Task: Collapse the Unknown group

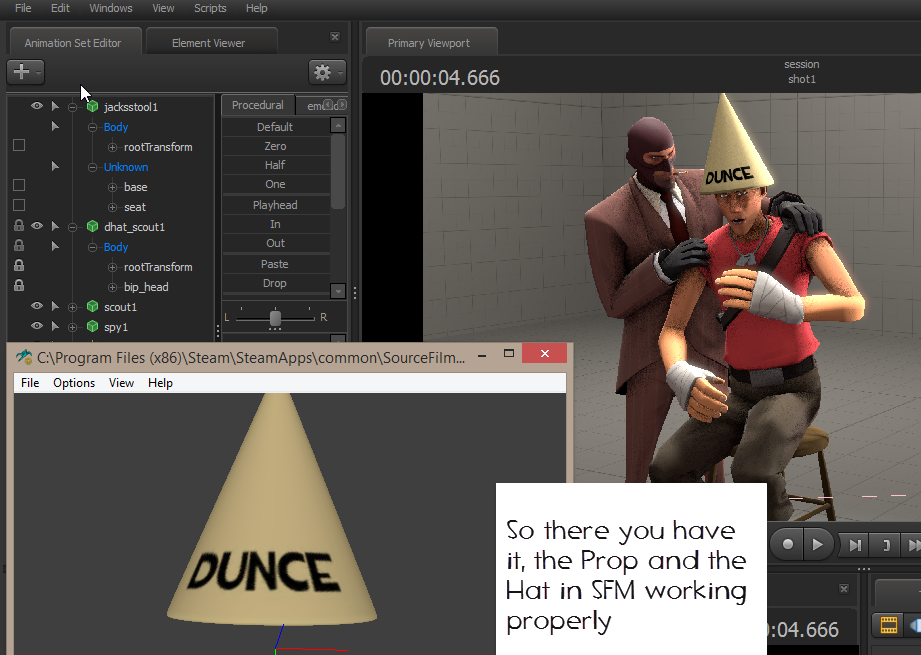Action: pyautogui.click(x=92, y=167)
